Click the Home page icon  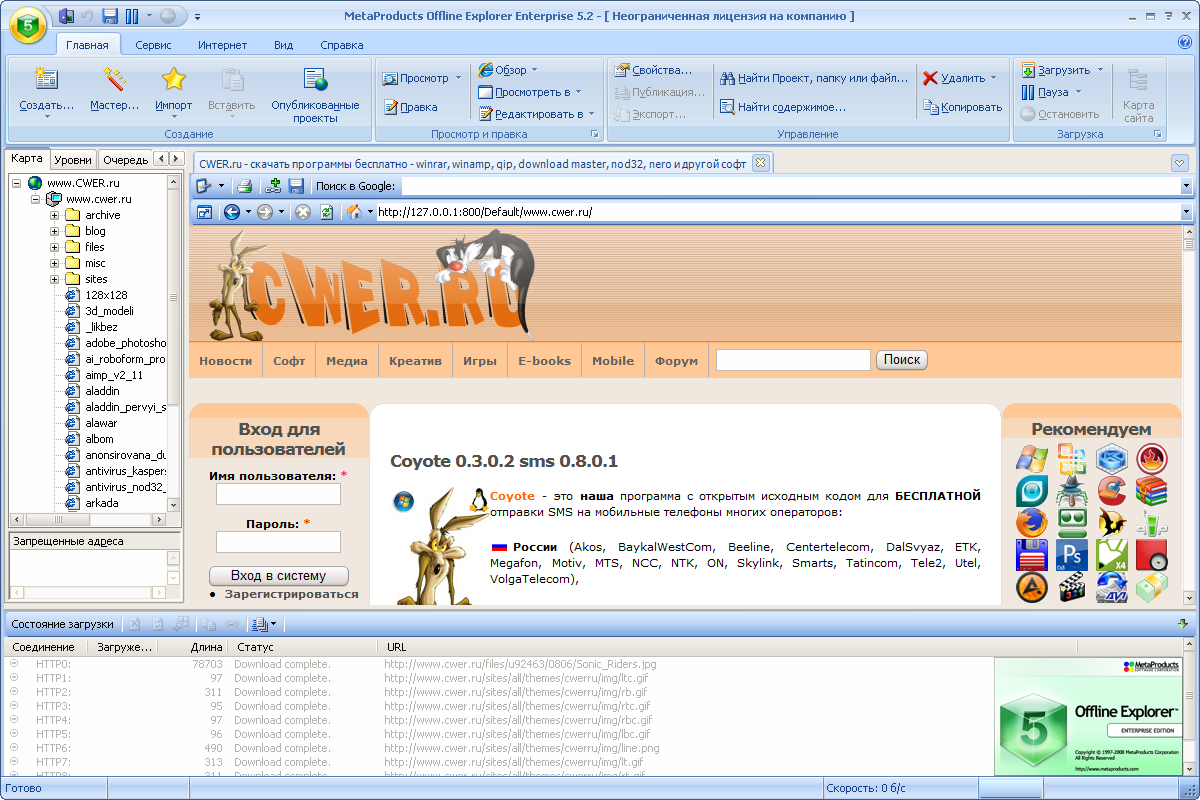coord(353,212)
